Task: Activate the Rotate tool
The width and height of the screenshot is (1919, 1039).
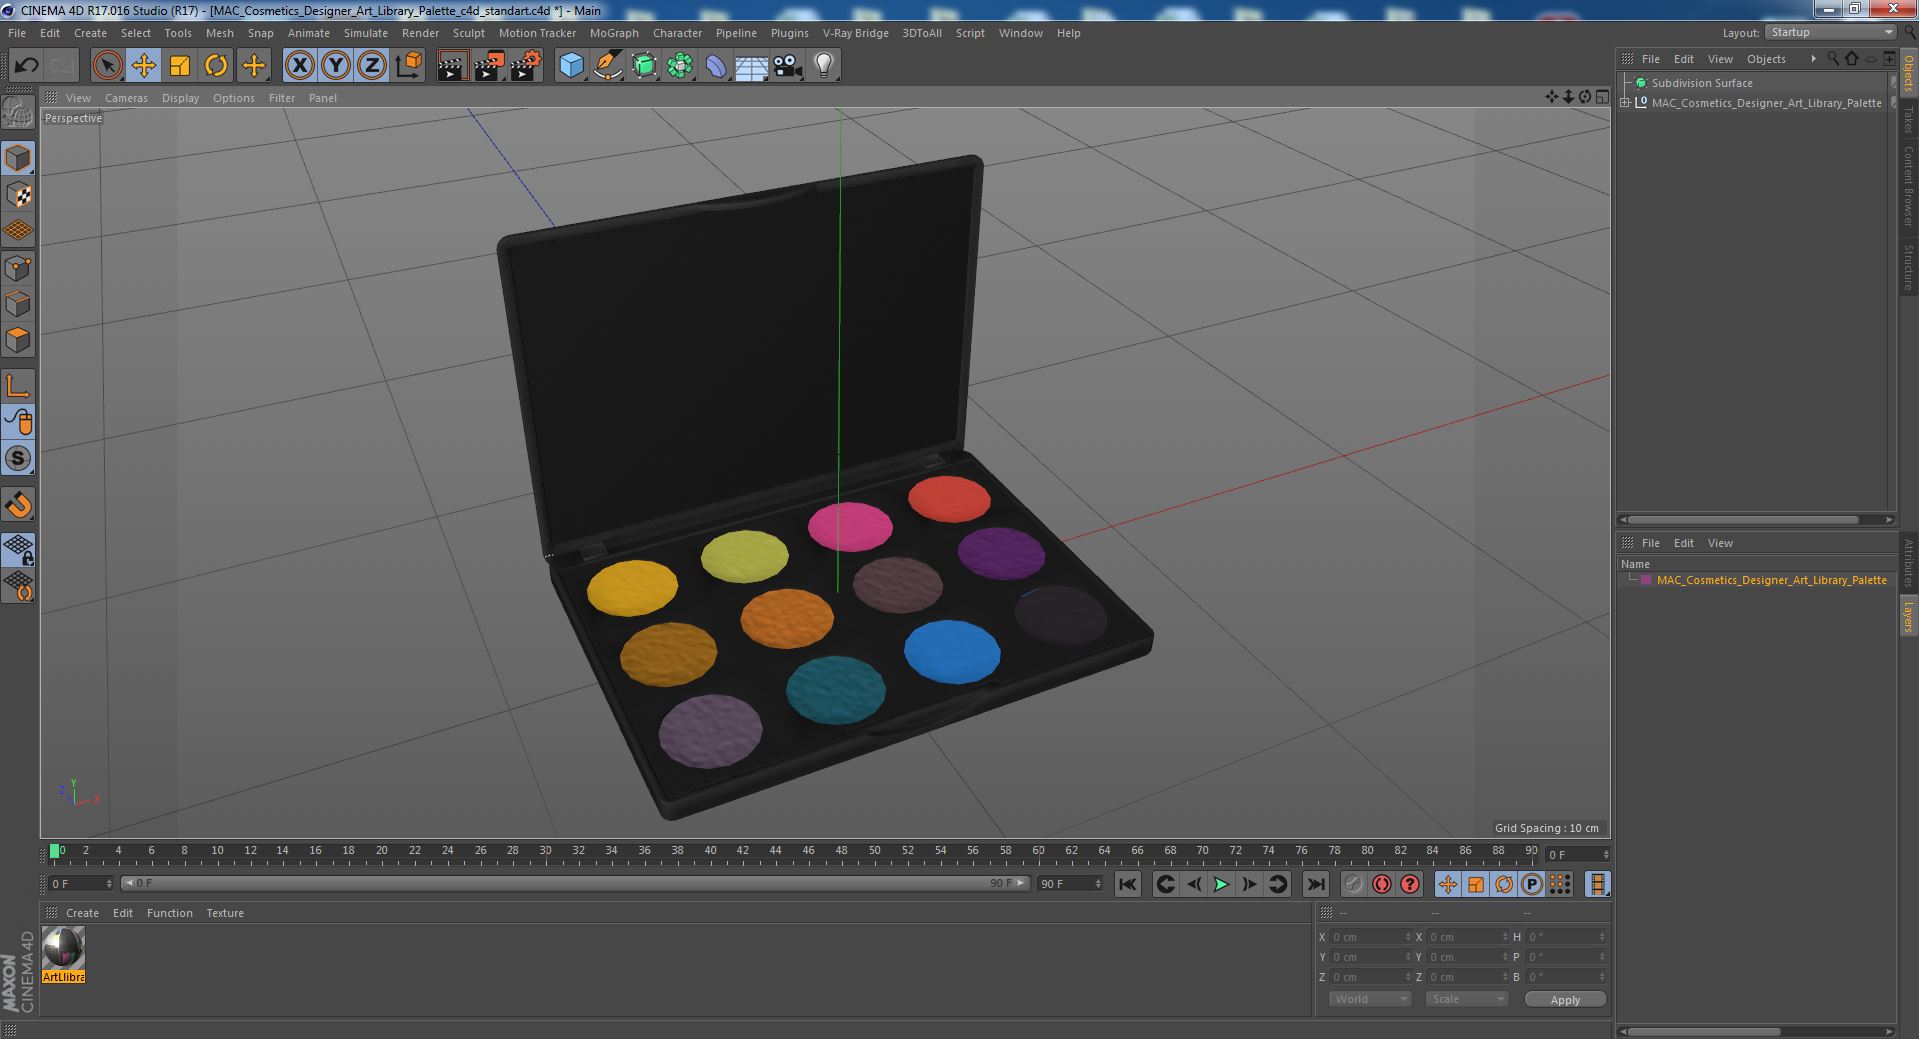Action: tap(216, 66)
